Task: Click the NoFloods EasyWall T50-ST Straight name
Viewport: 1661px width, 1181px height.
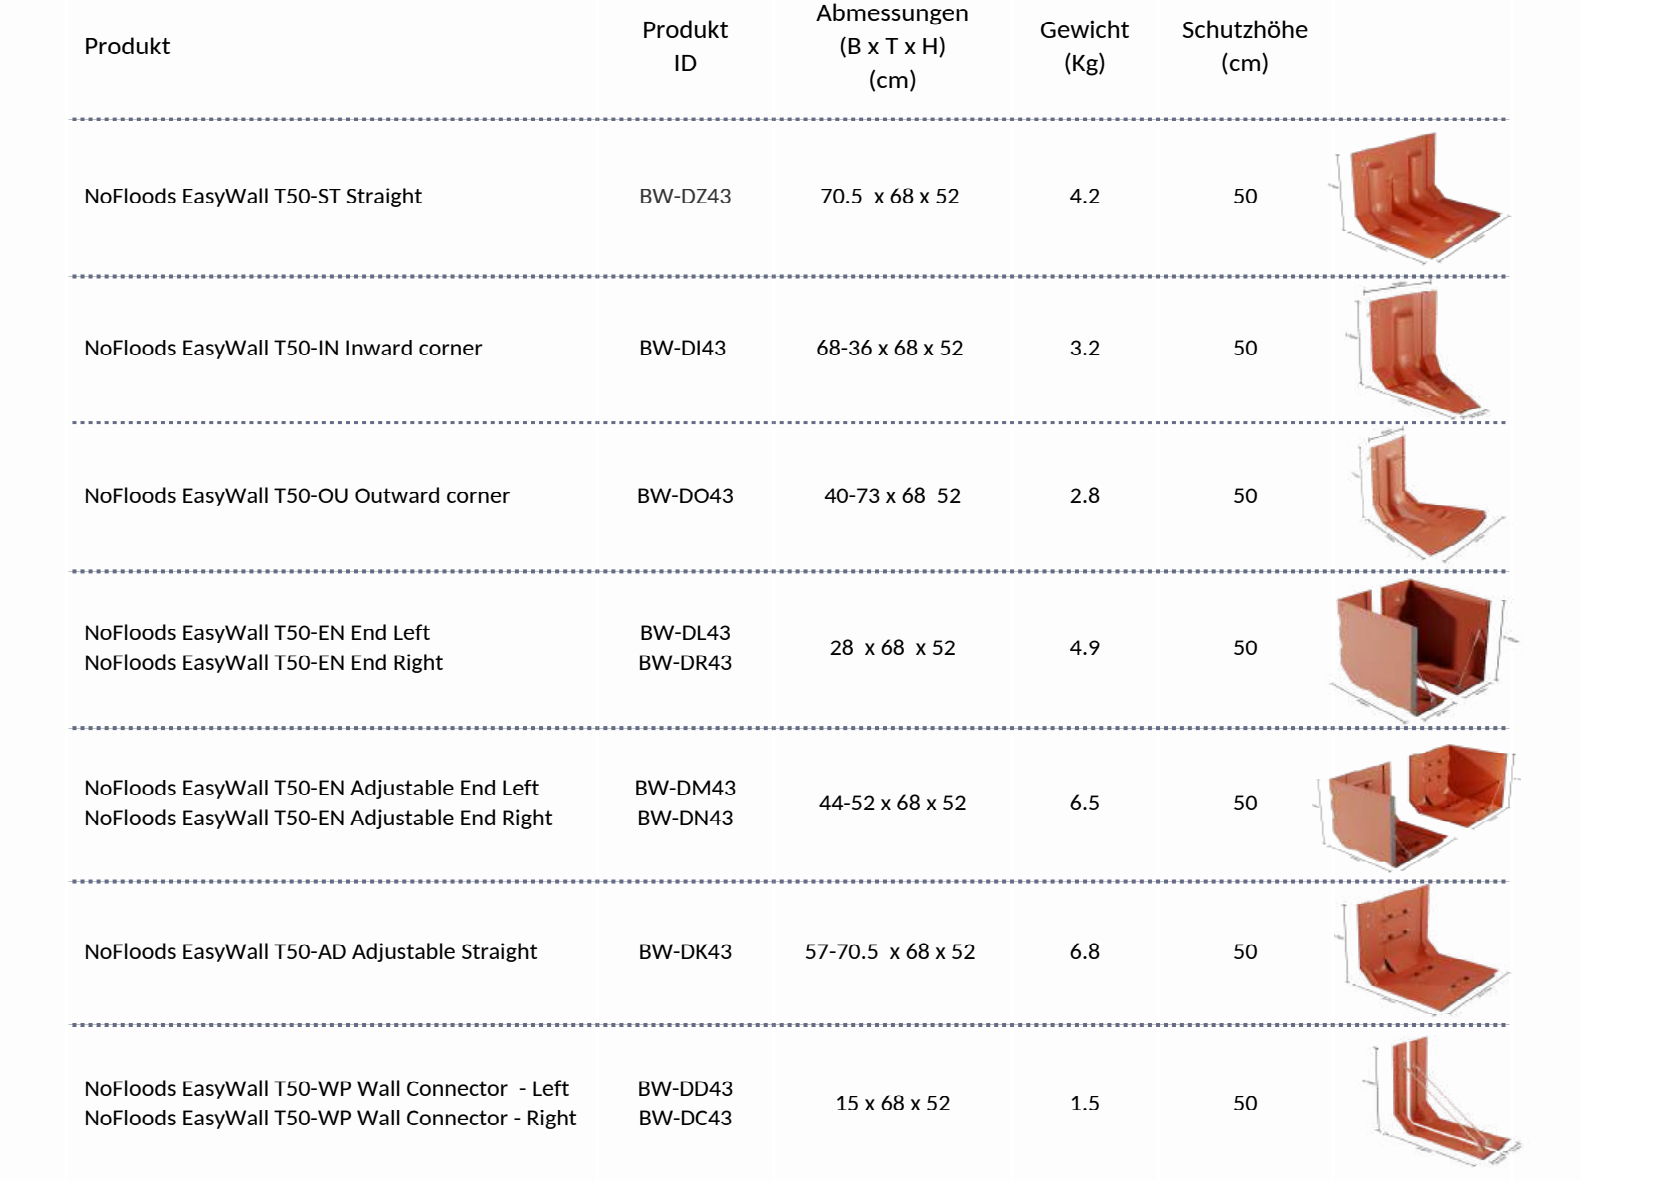Action: (253, 197)
